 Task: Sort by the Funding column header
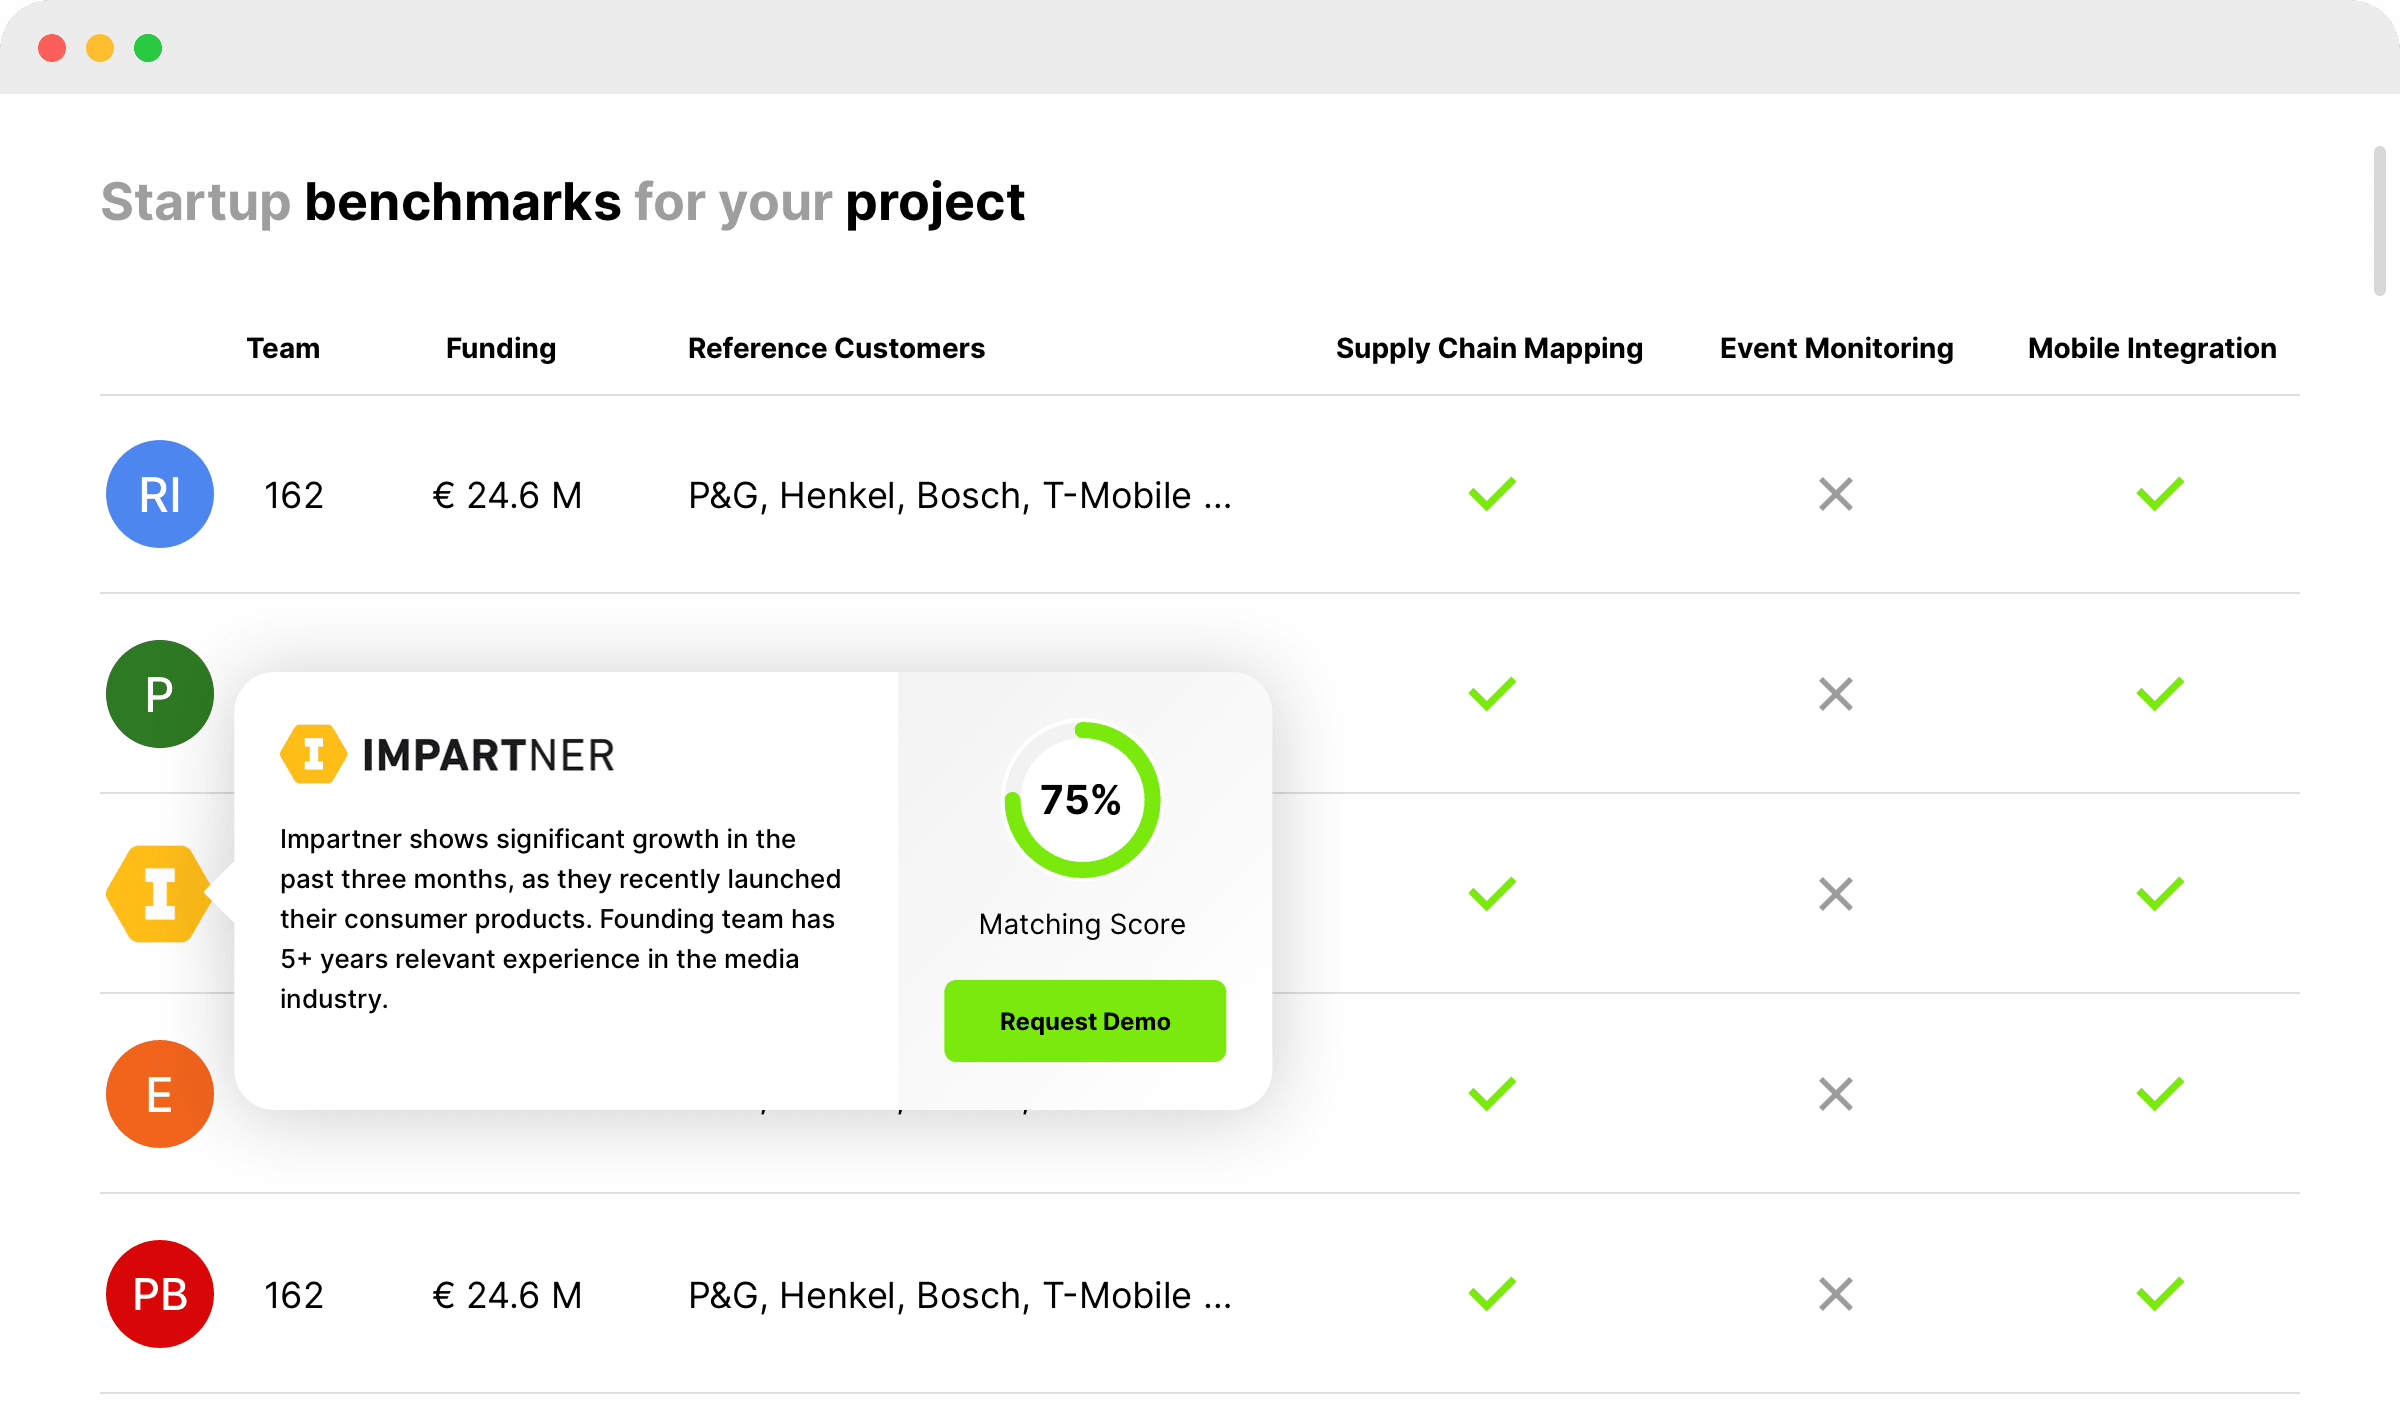(500, 348)
